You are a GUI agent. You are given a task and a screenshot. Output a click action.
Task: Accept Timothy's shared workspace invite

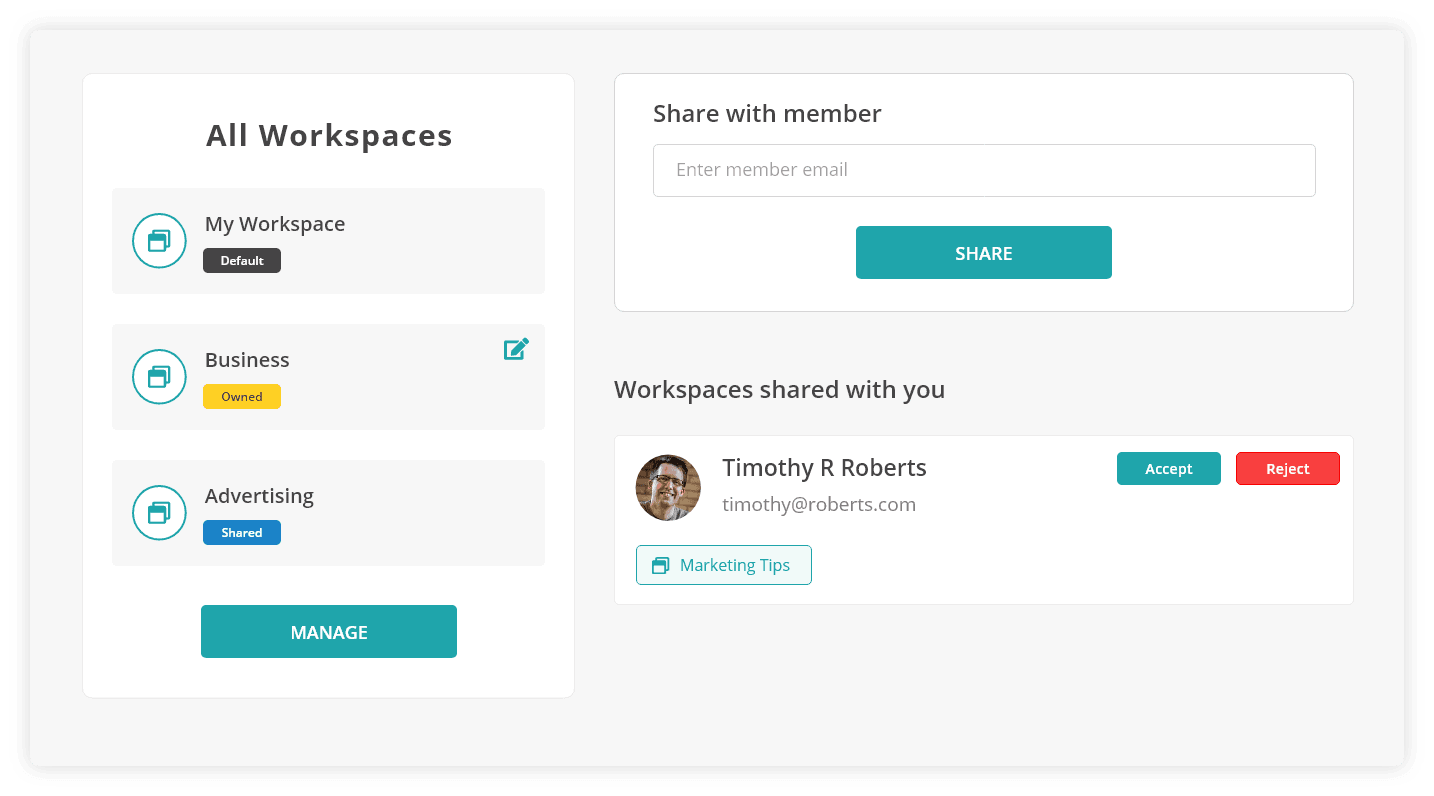(1169, 469)
